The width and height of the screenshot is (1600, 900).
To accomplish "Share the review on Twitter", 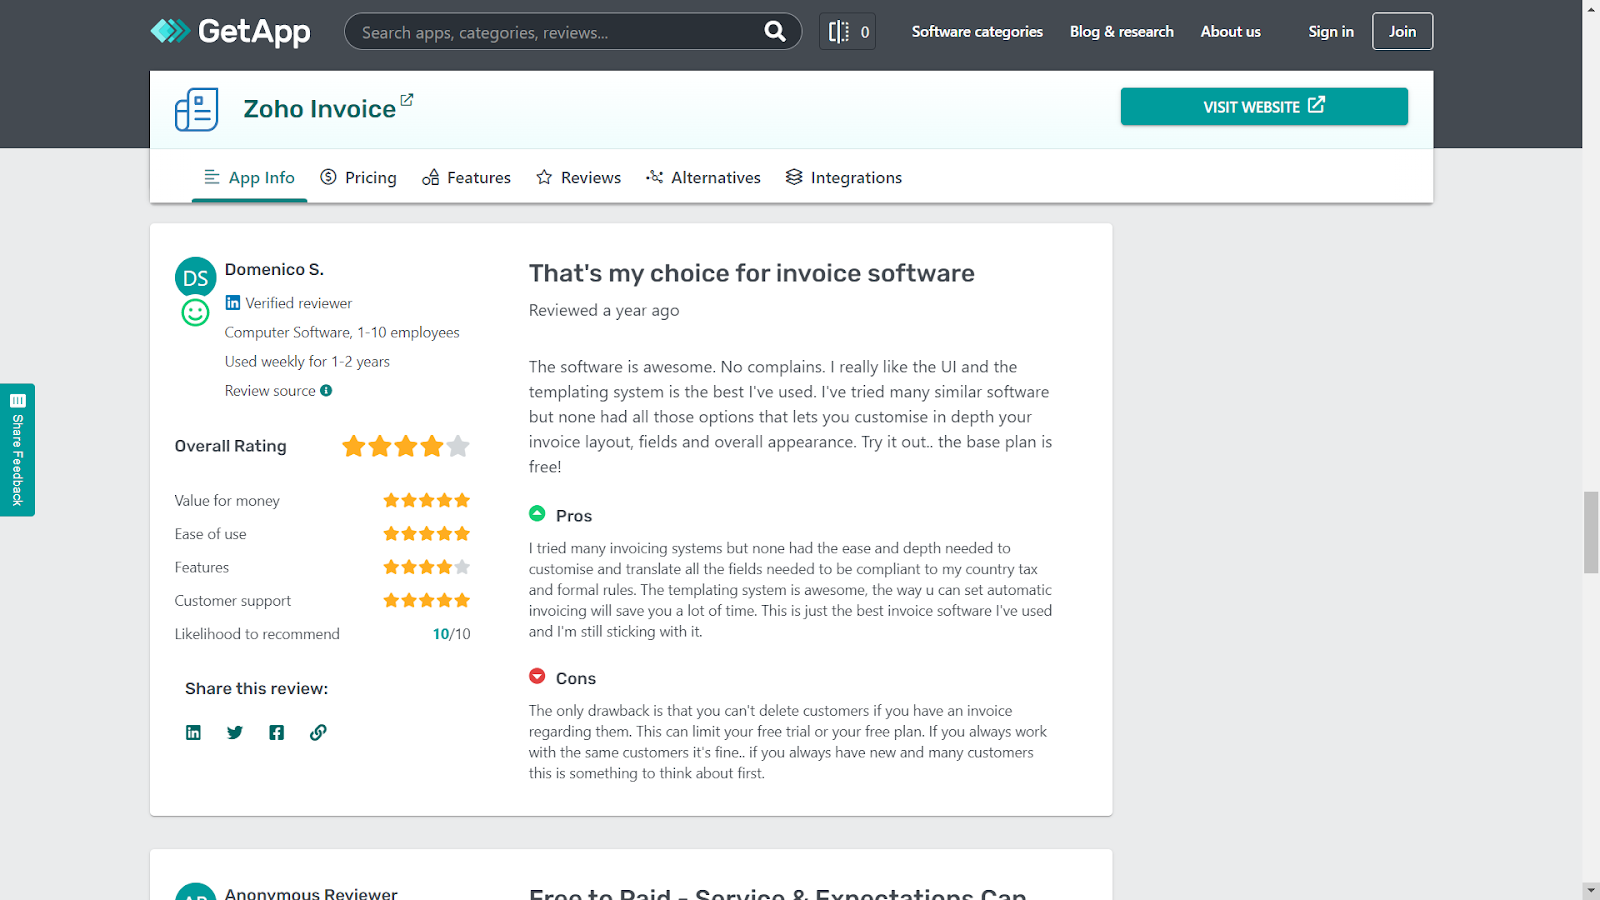I will click(x=235, y=733).
